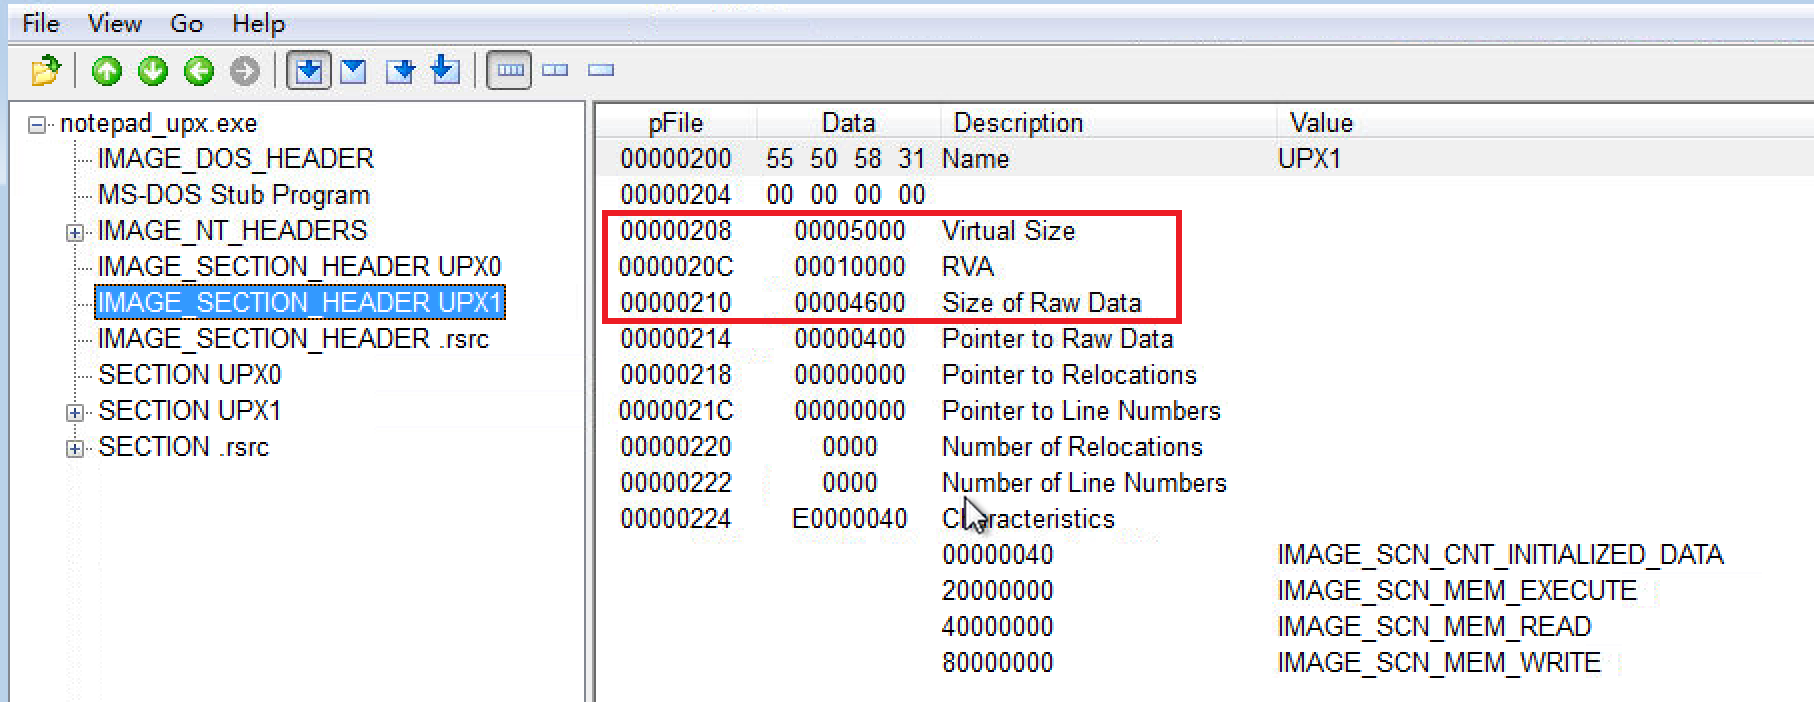The height and width of the screenshot is (702, 1814).
Task: Expand the SECTION .rsrc tree node
Action: point(75,449)
